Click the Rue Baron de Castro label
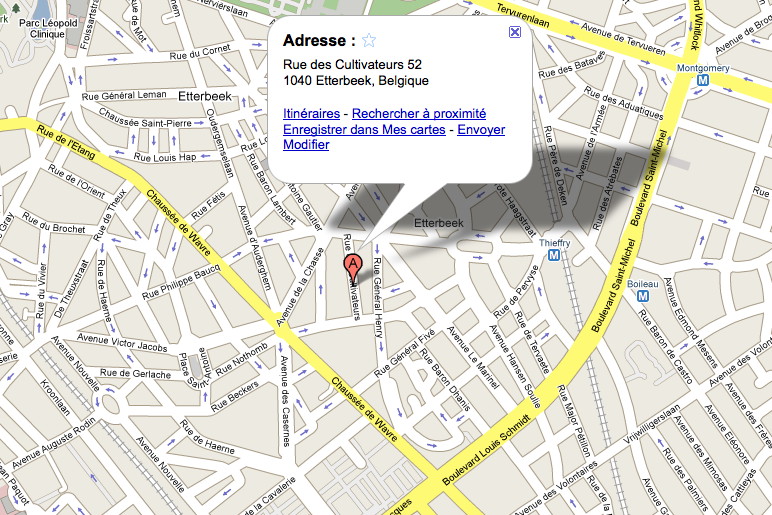 point(665,346)
